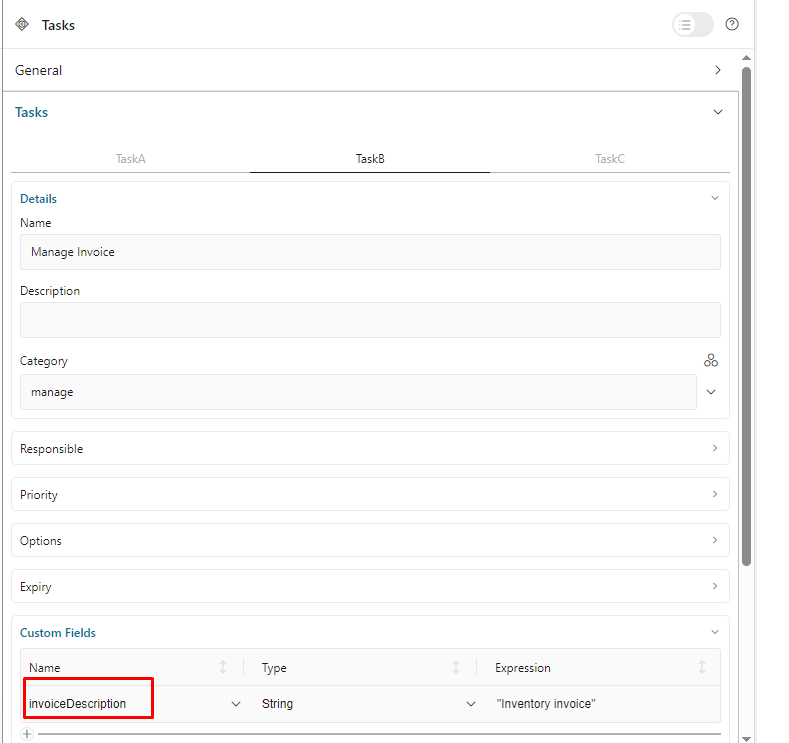Sort custom fields by Type column

tap(456, 668)
